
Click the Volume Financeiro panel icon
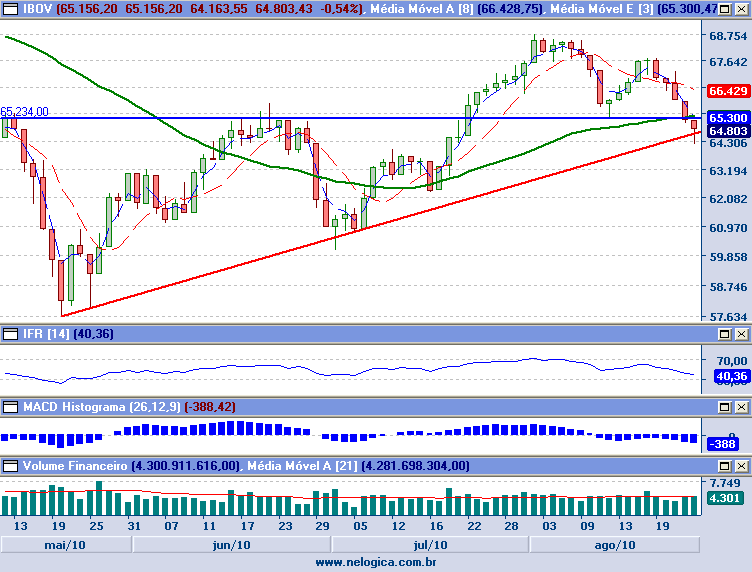pos(11,466)
